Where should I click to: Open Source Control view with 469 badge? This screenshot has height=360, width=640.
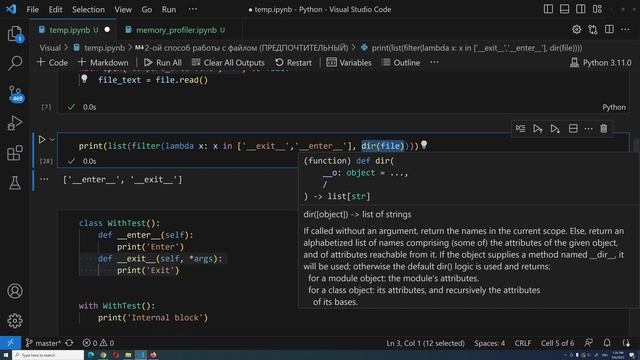click(16, 94)
